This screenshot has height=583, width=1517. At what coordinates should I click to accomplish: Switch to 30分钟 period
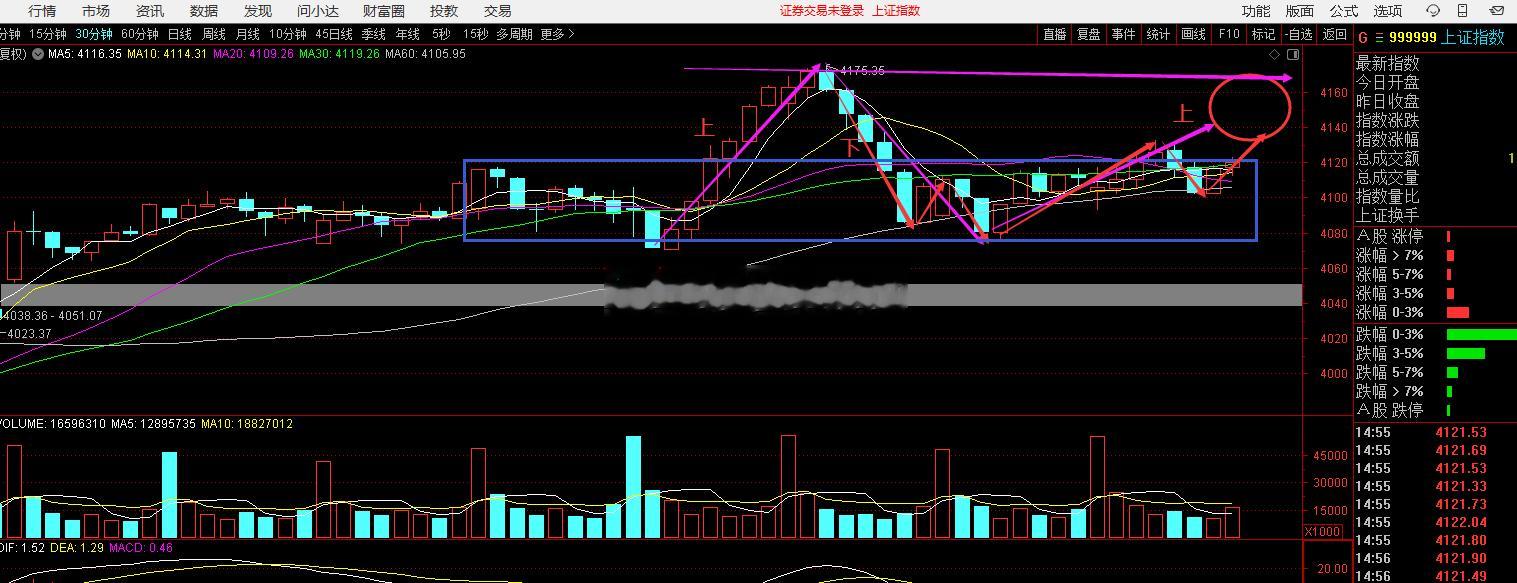click(x=94, y=34)
